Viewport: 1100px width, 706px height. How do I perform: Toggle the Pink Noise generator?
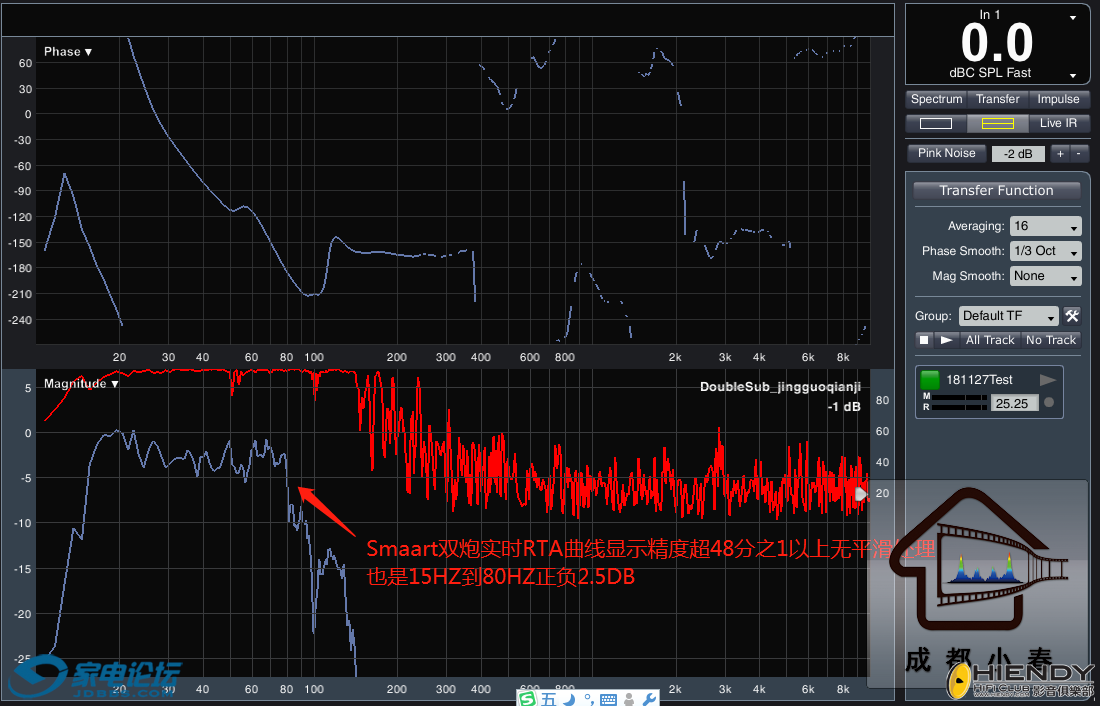coord(946,153)
